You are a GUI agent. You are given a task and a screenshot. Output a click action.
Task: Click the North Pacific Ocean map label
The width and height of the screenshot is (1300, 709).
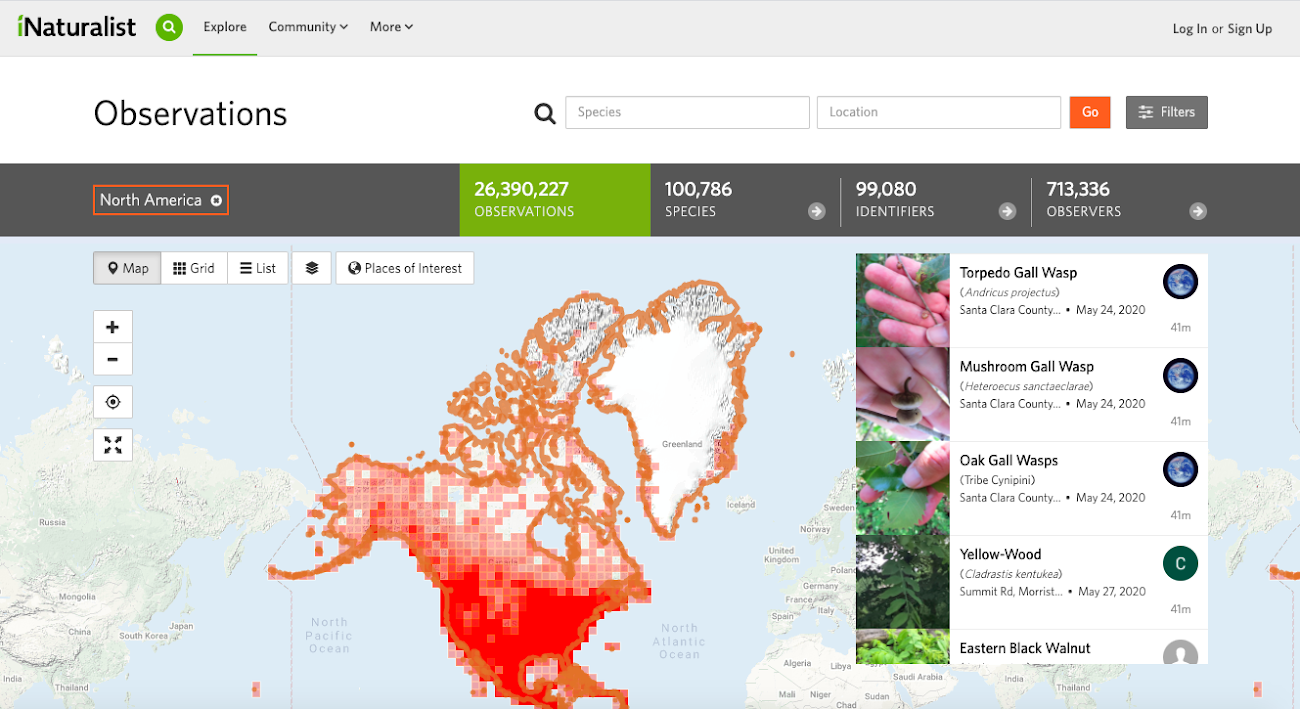(329, 635)
